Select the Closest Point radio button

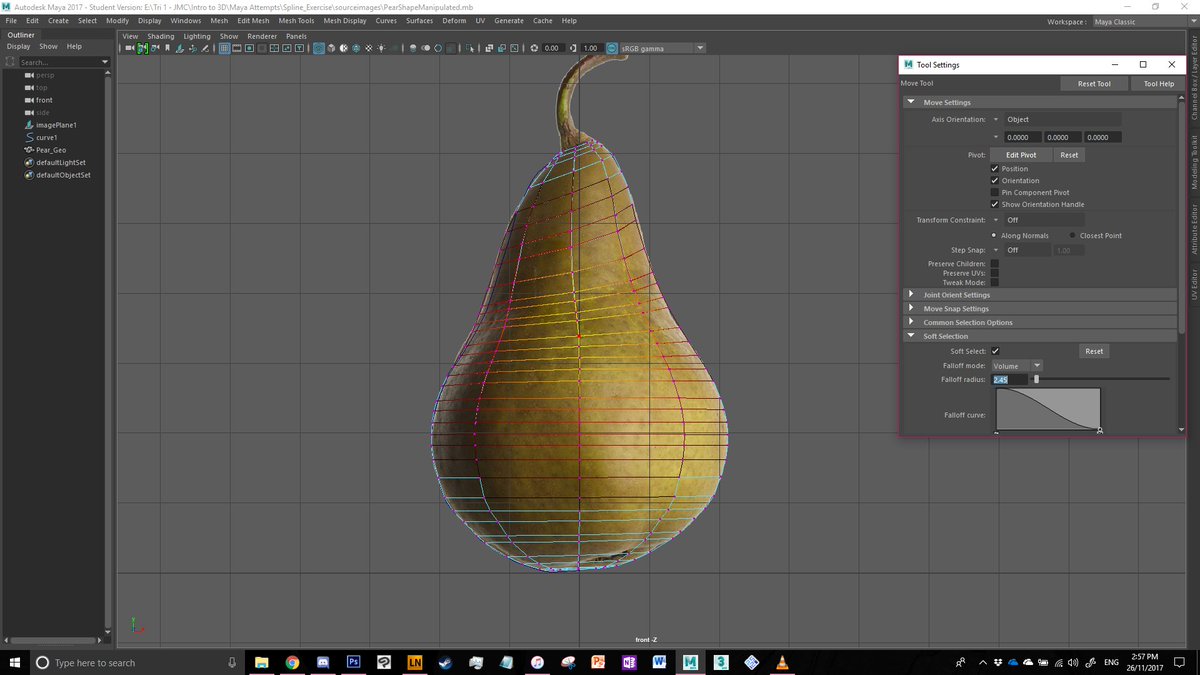(x=1072, y=236)
